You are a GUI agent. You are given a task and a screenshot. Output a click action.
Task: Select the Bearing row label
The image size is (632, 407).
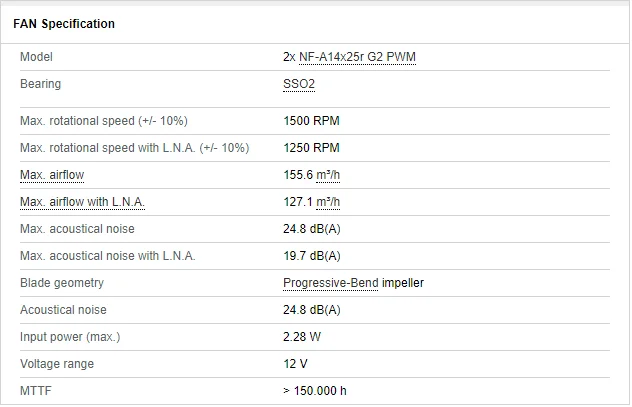[41, 85]
